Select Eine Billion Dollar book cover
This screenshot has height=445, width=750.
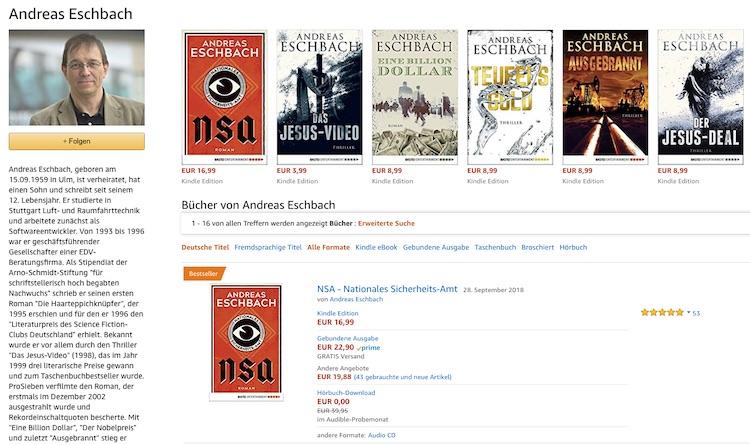pos(415,97)
